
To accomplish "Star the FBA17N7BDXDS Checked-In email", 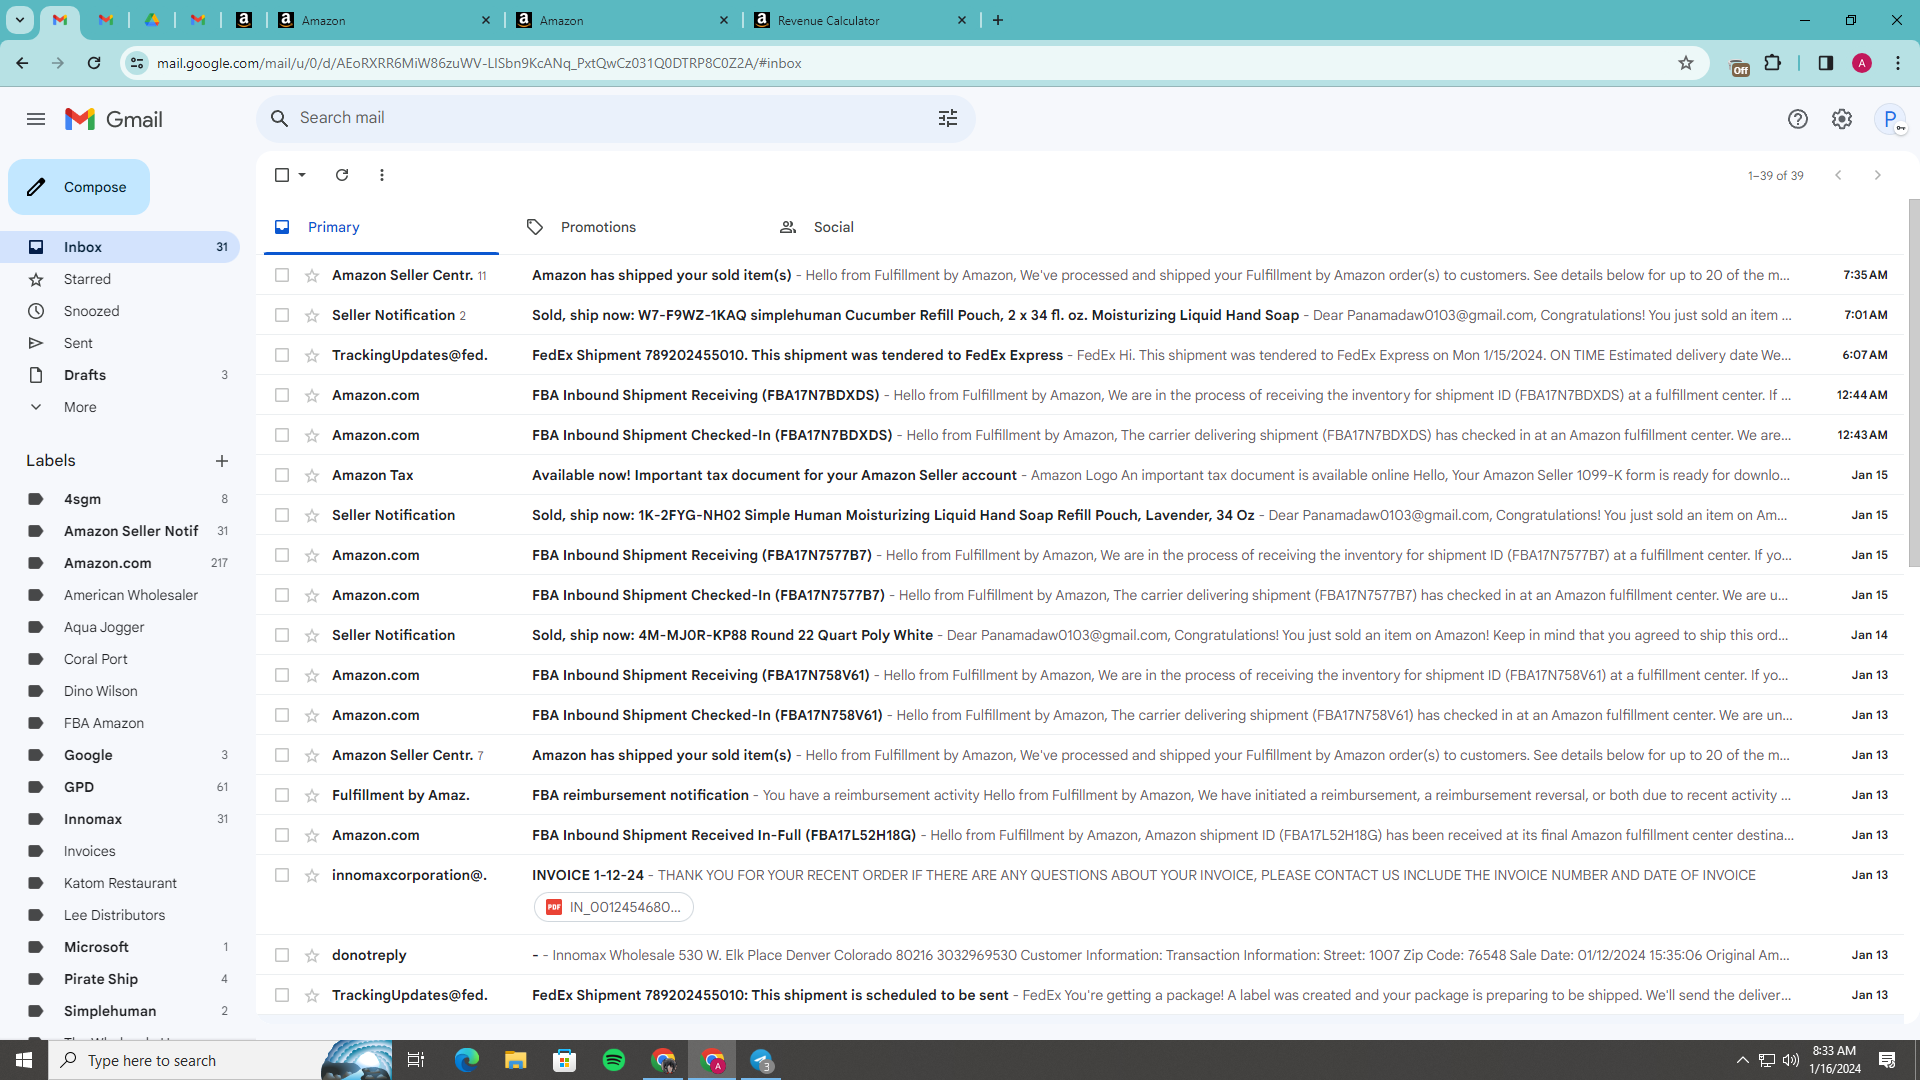I will click(312, 435).
